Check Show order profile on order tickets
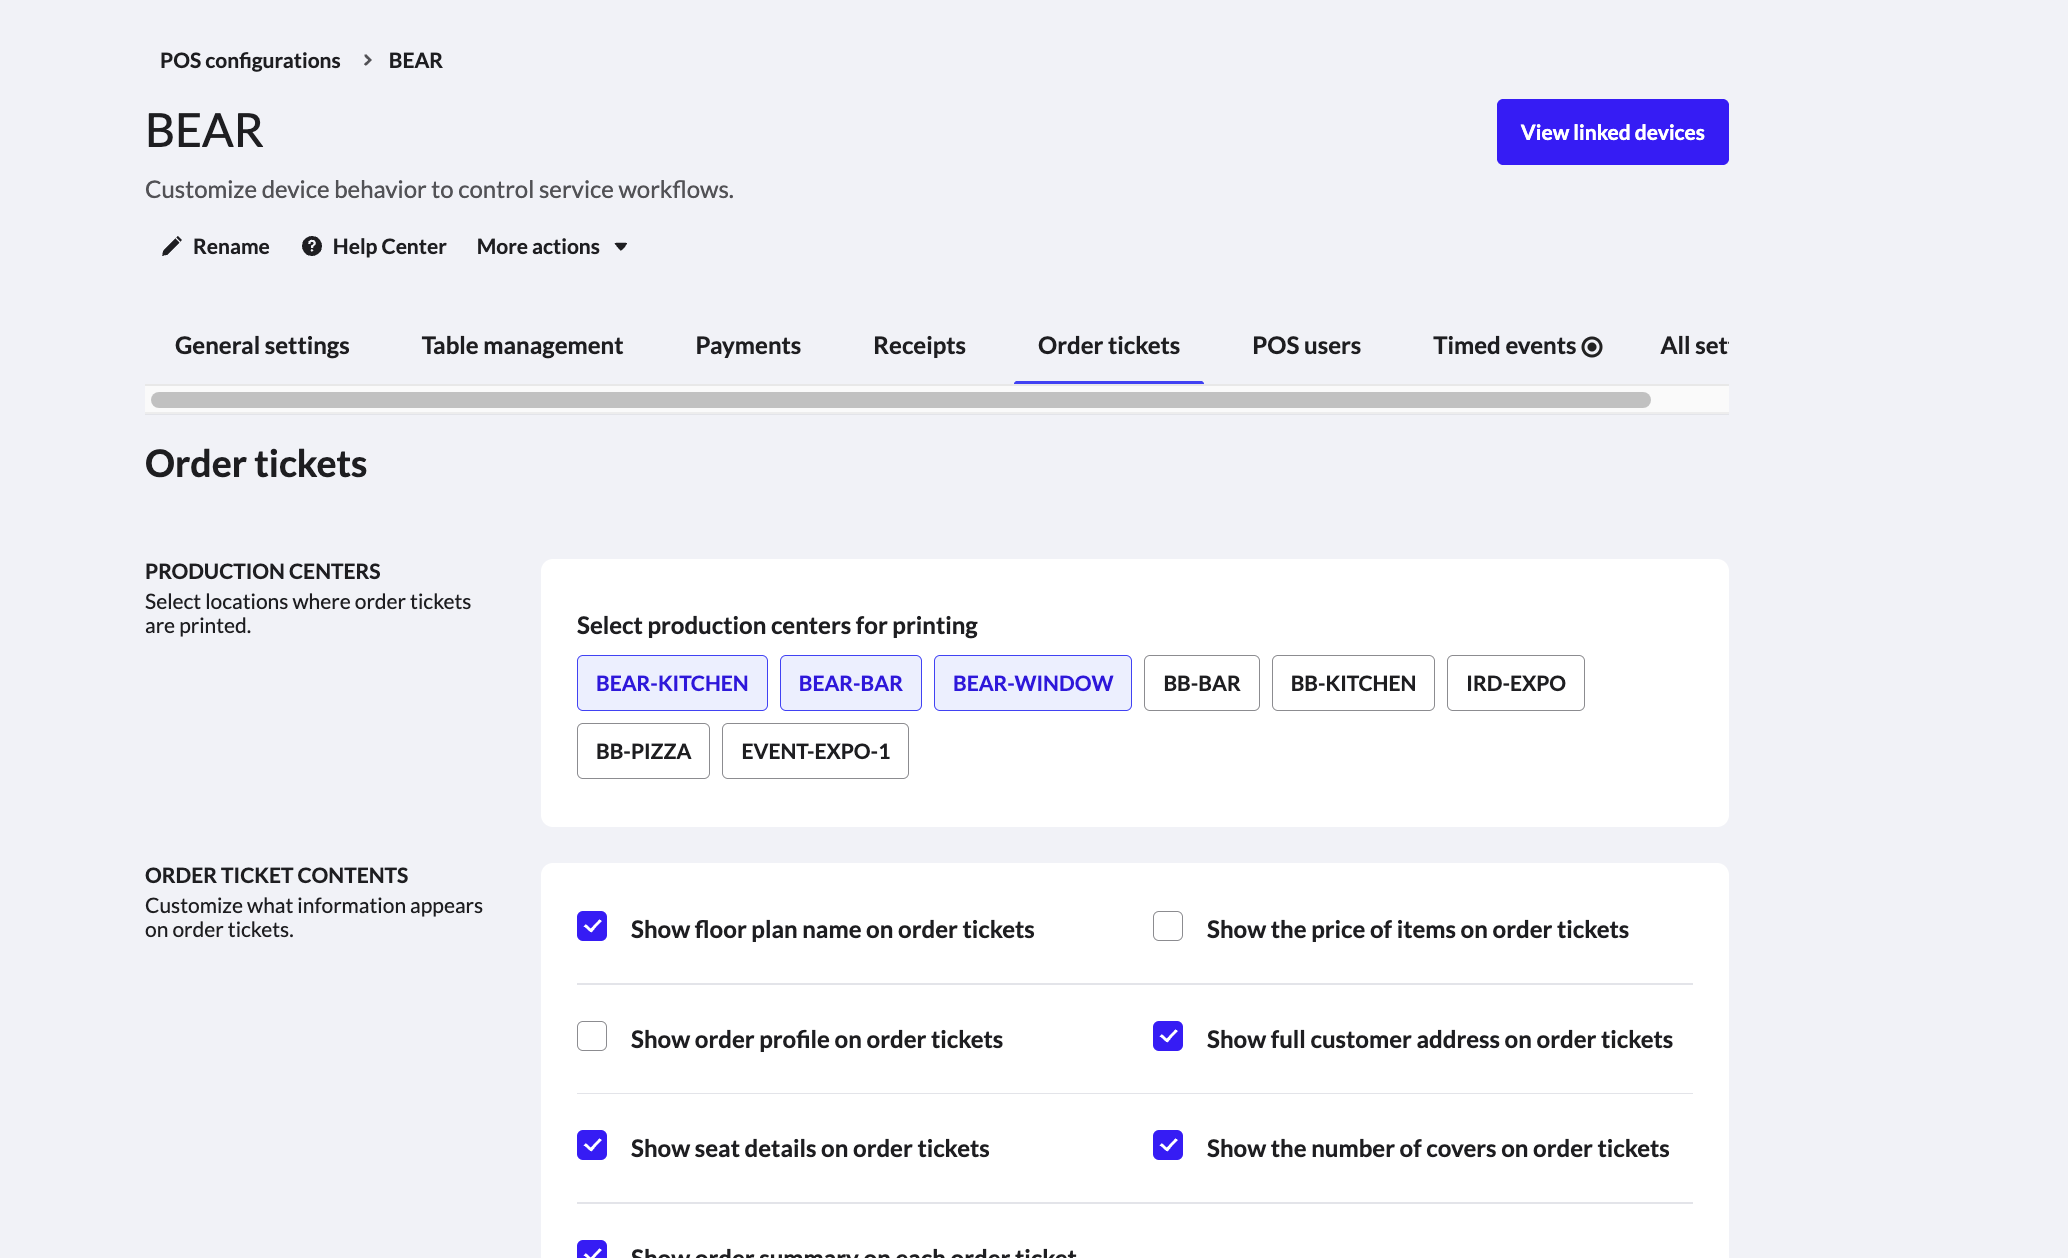2068x1258 pixels. 592,1036
